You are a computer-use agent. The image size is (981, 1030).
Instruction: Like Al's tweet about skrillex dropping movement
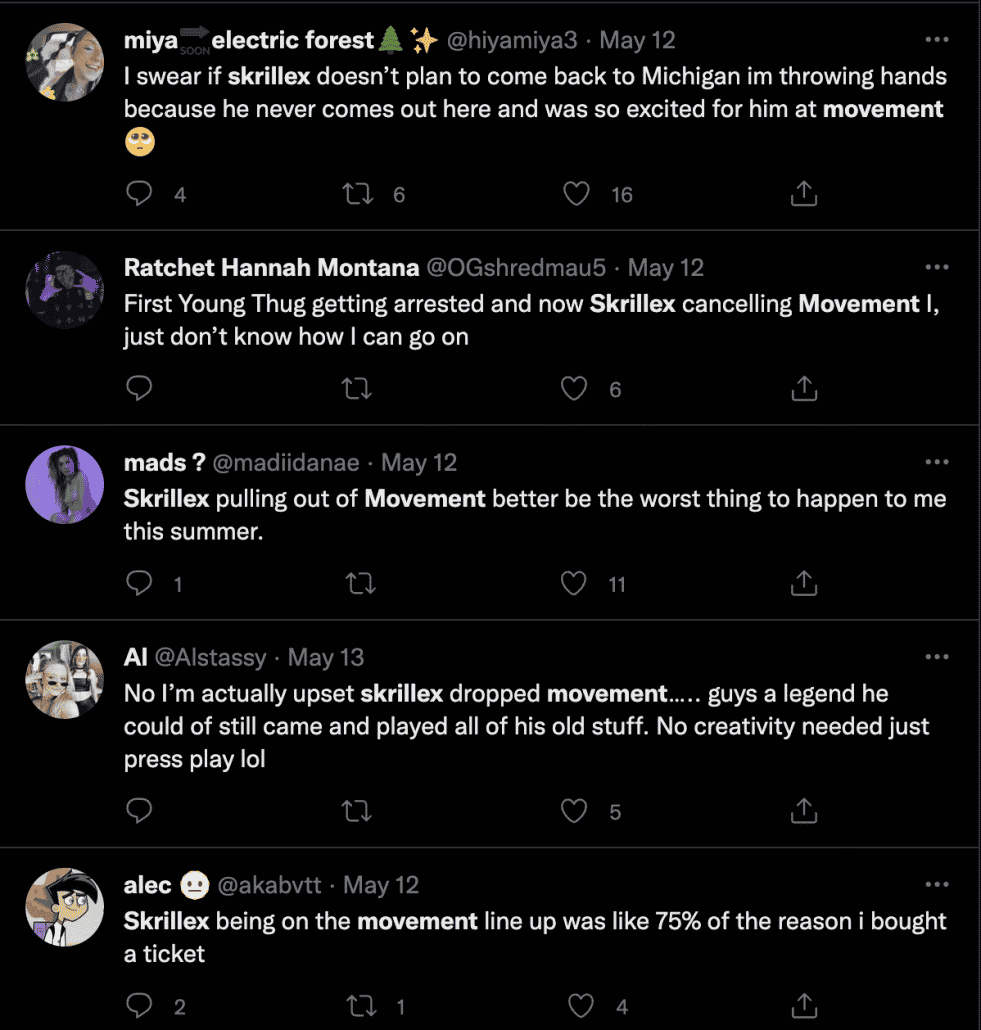pos(574,810)
